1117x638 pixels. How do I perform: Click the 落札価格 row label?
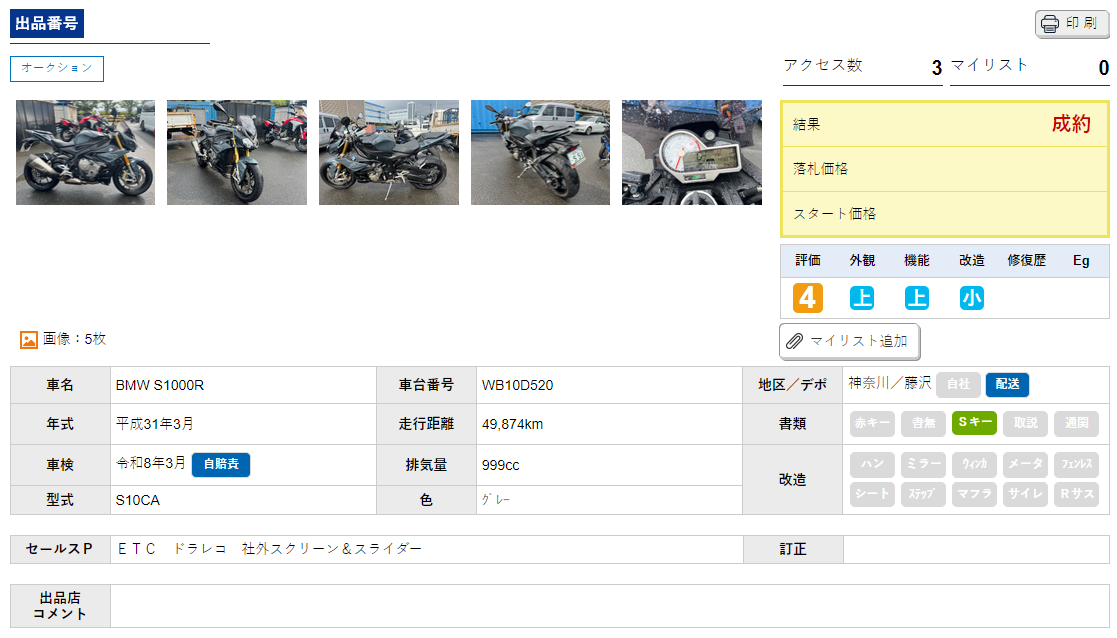[821, 169]
